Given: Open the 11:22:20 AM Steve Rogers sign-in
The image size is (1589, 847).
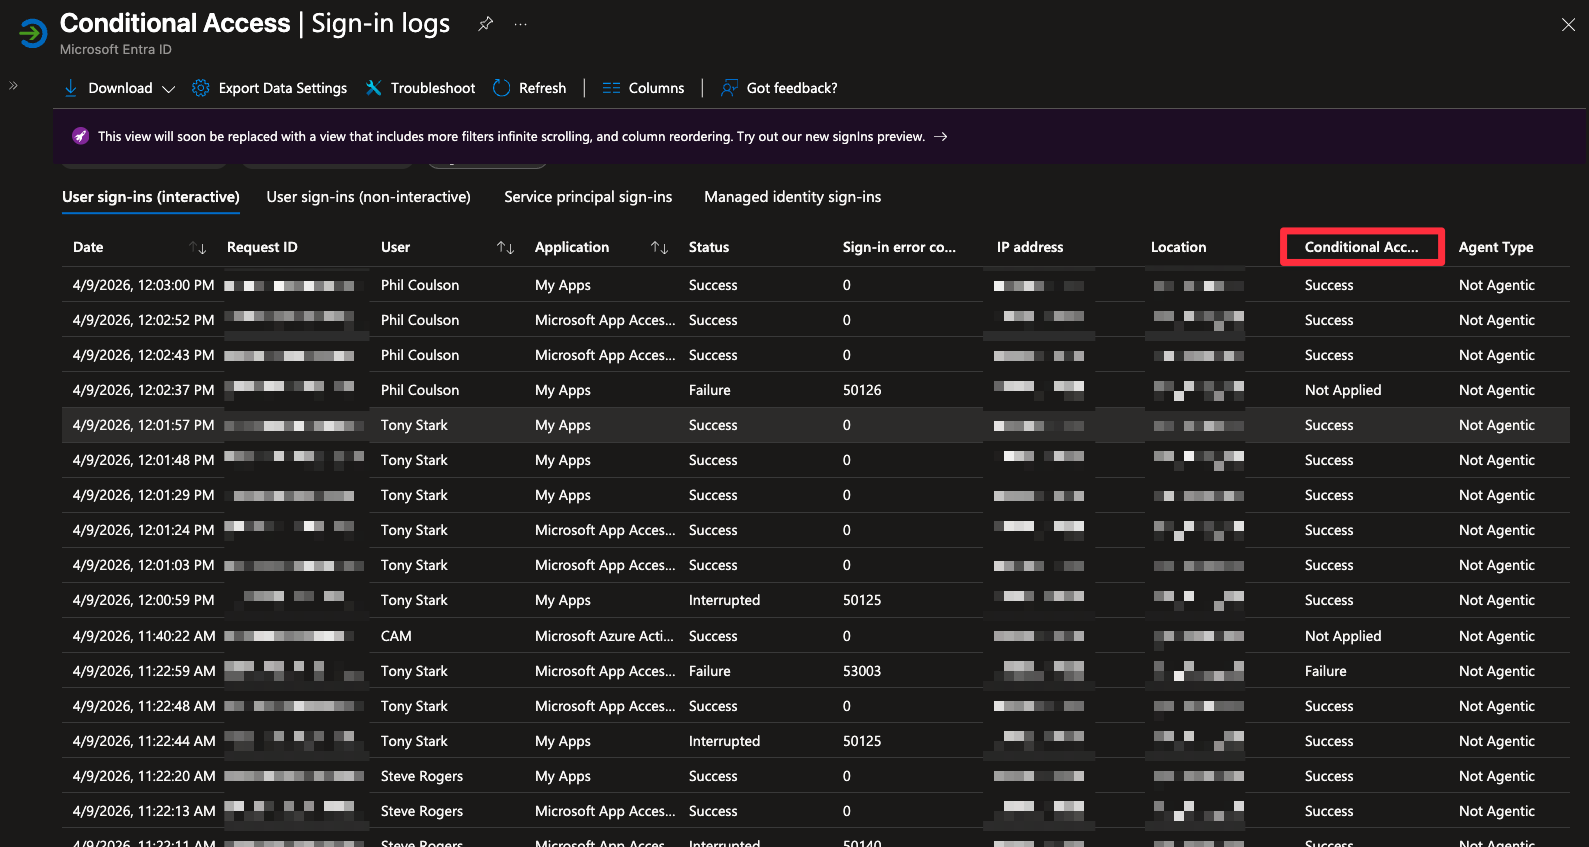Looking at the screenshot, I should (x=815, y=776).
